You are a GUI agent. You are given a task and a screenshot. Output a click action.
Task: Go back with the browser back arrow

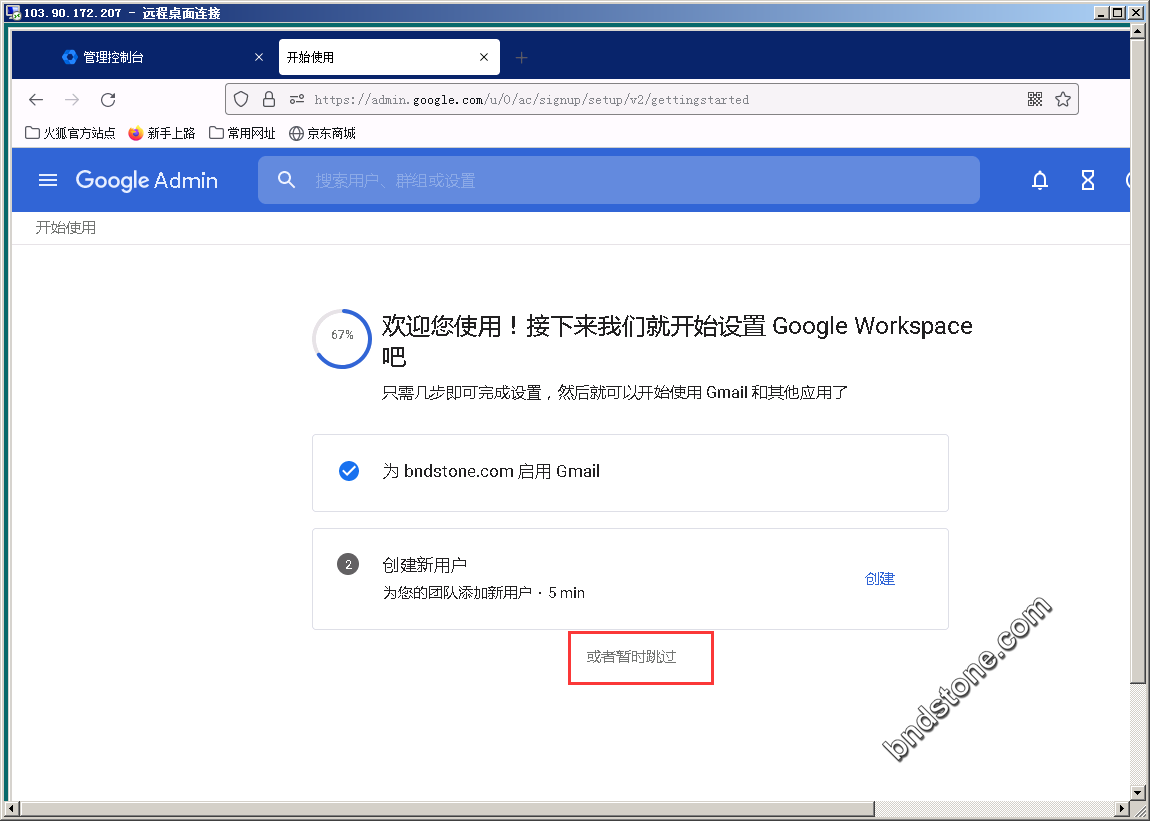click(36, 100)
